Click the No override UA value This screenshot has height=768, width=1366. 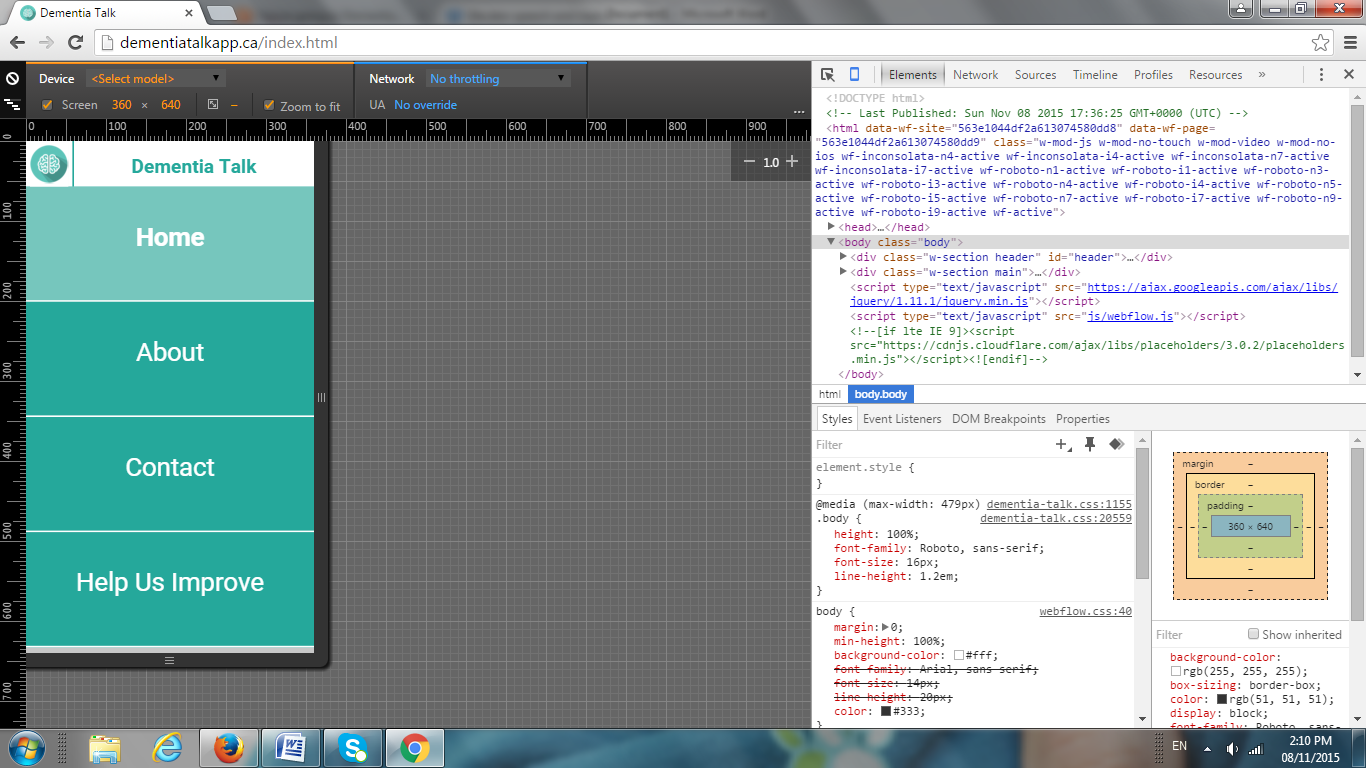coord(425,105)
